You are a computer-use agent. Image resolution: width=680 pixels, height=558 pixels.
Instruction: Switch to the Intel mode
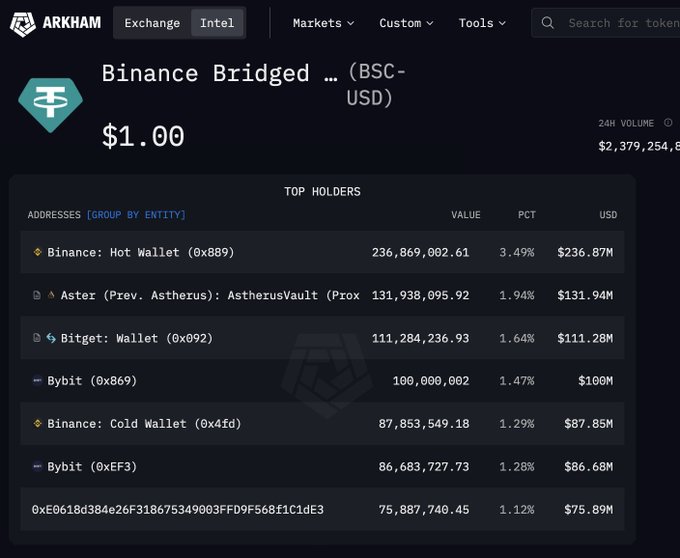click(217, 23)
